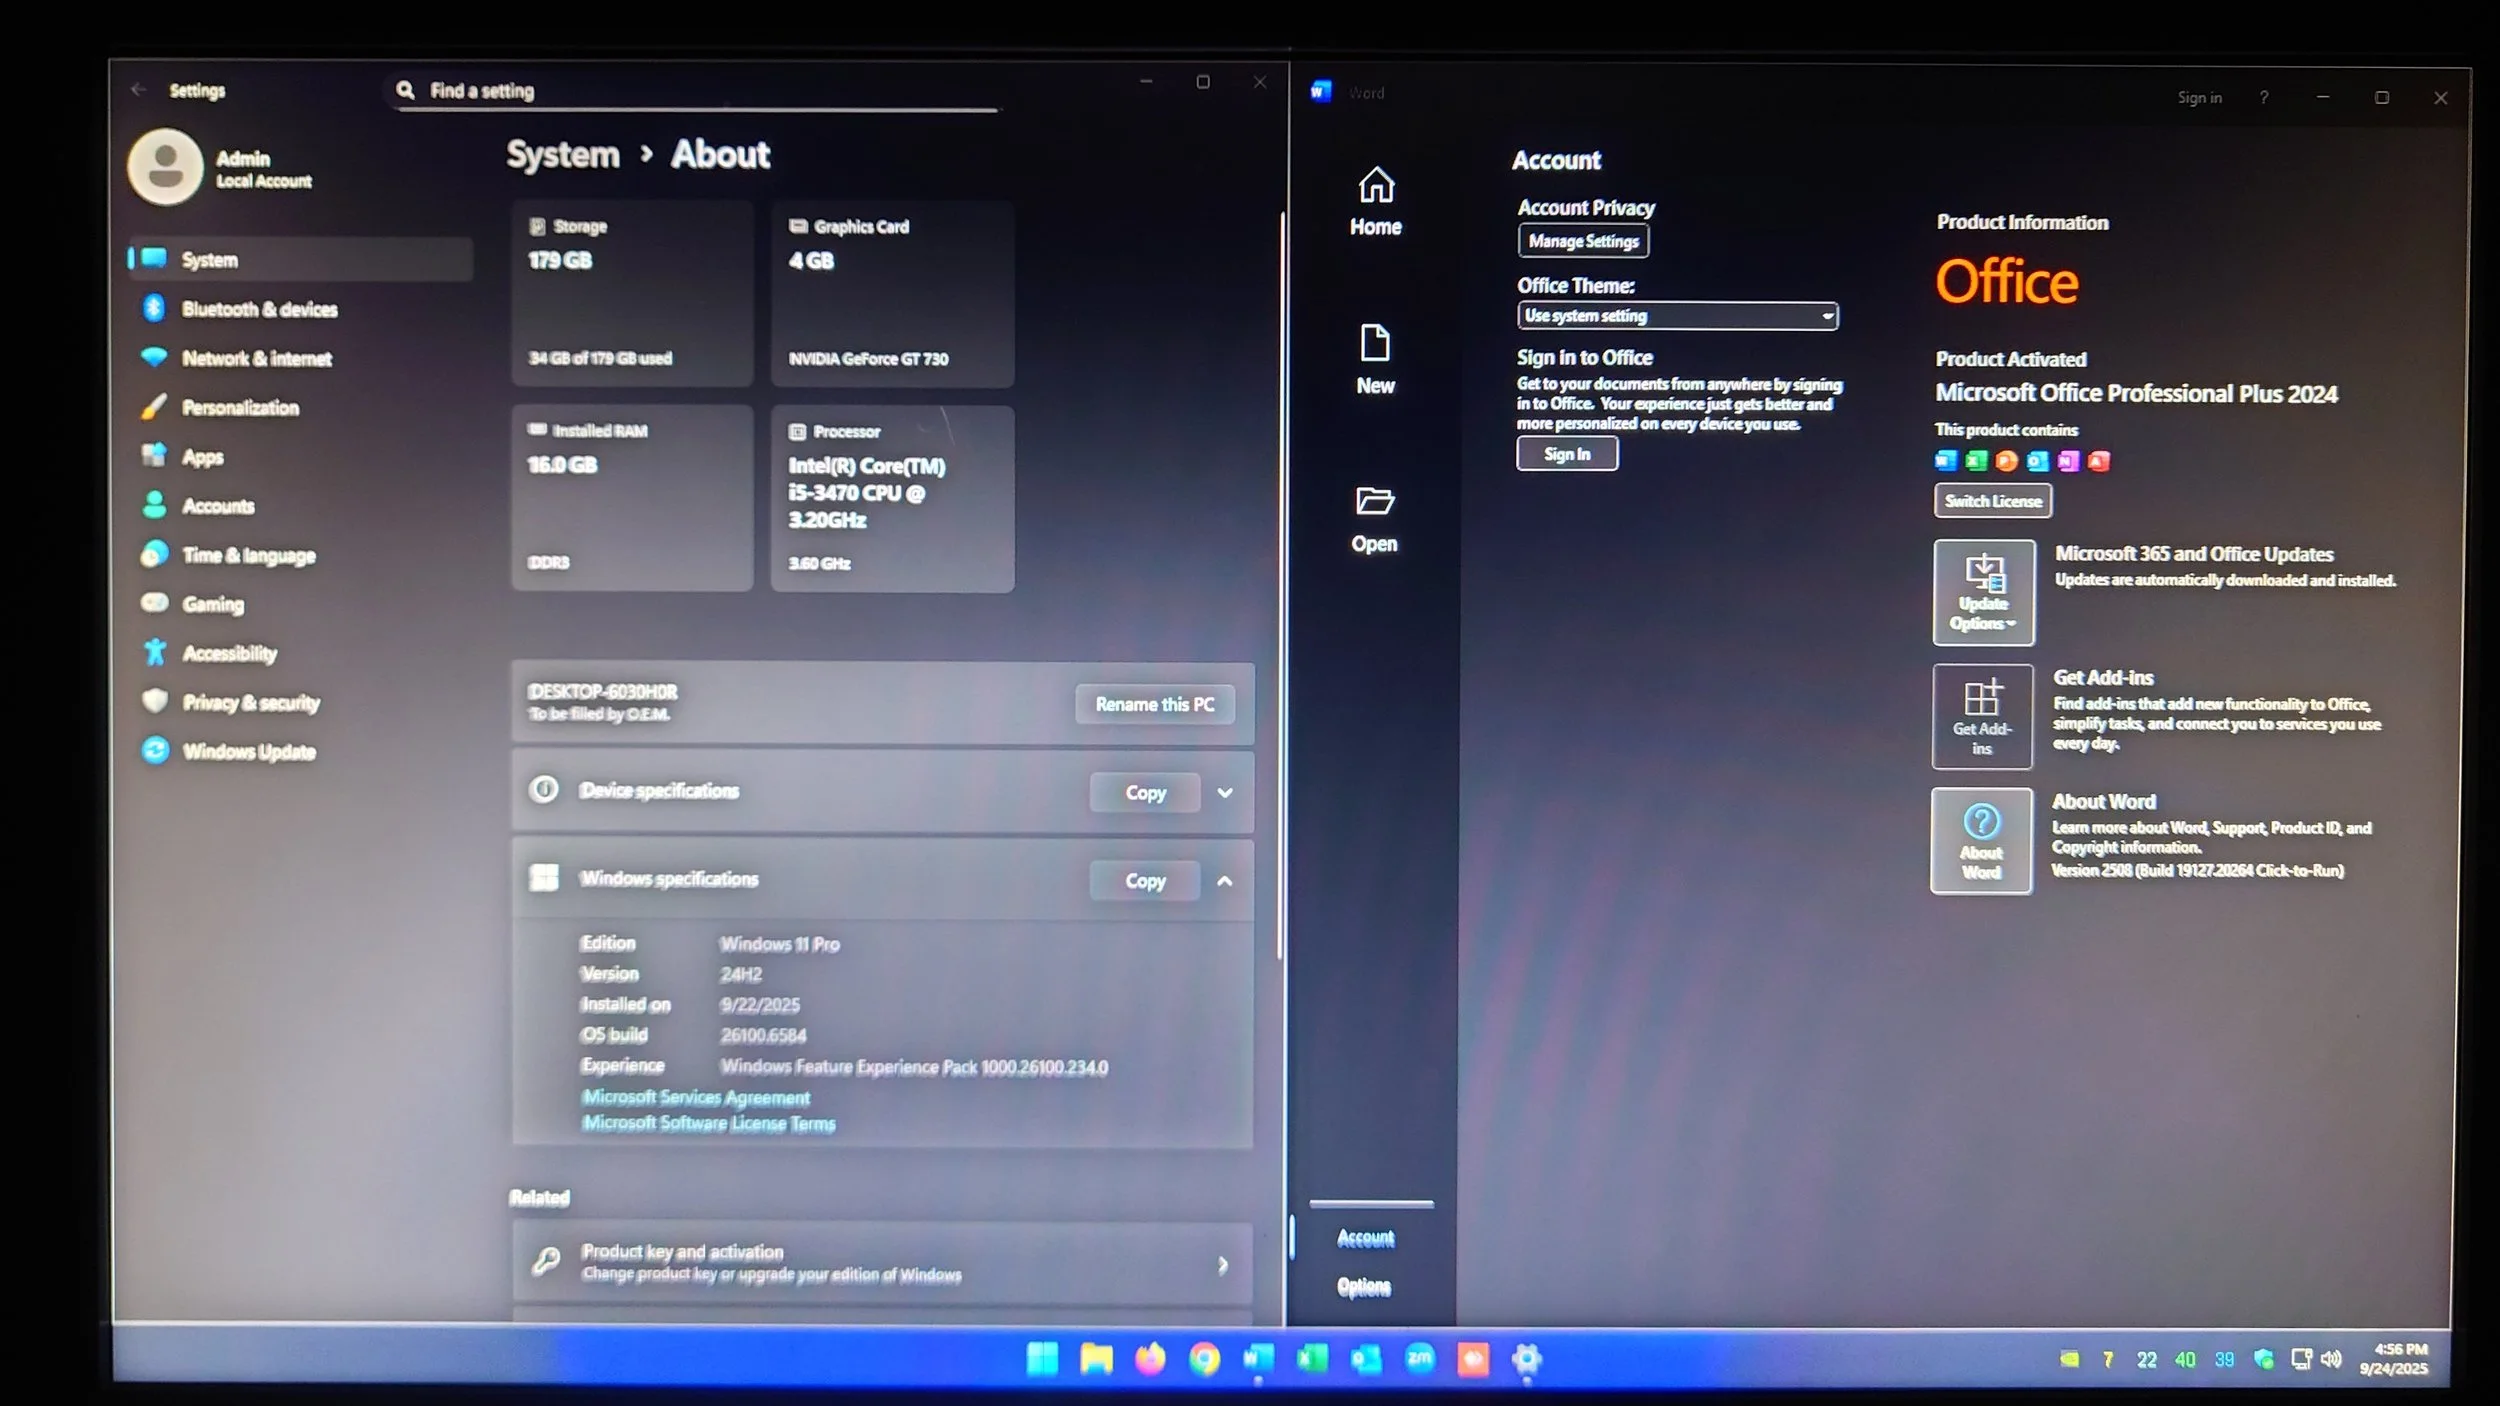Image resolution: width=2500 pixels, height=1406 pixels.
Task: Click the Get Add-ins icon button
Action: click(x=1982, y=717)
